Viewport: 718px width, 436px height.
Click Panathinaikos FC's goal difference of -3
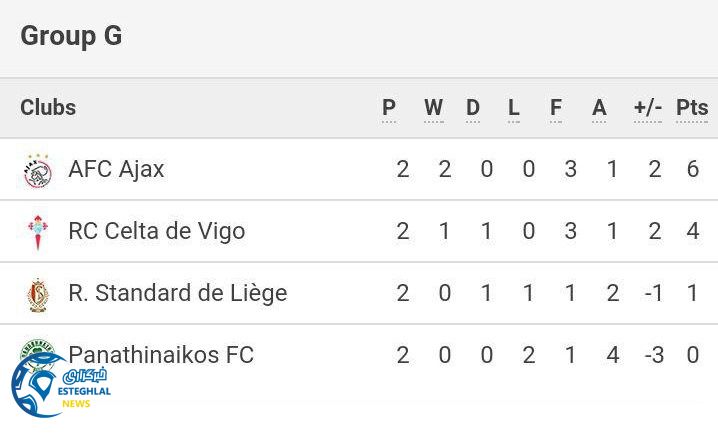pos(653,355)
